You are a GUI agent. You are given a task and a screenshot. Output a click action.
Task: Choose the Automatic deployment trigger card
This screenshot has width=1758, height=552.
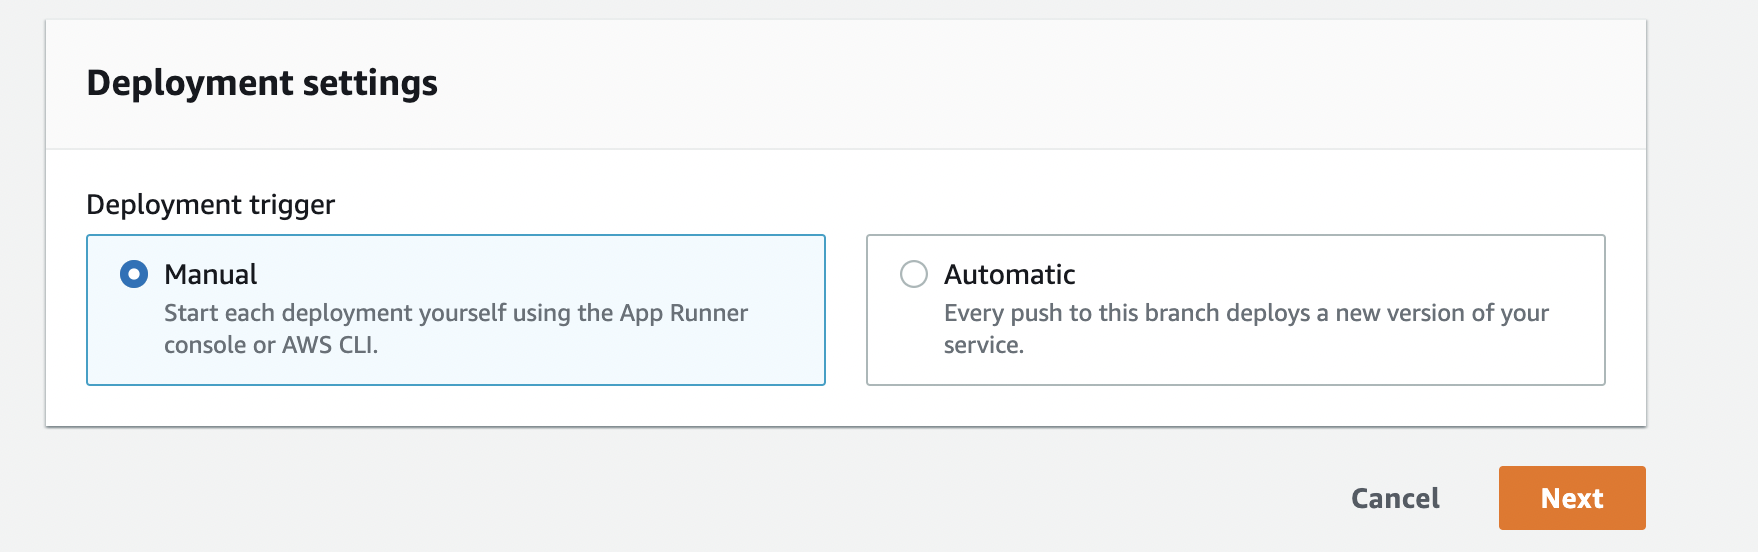[1236, 310]
